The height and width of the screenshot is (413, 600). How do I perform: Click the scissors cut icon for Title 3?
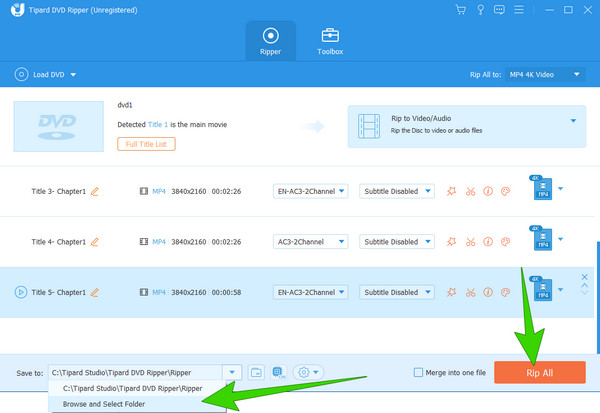(470, 191)
